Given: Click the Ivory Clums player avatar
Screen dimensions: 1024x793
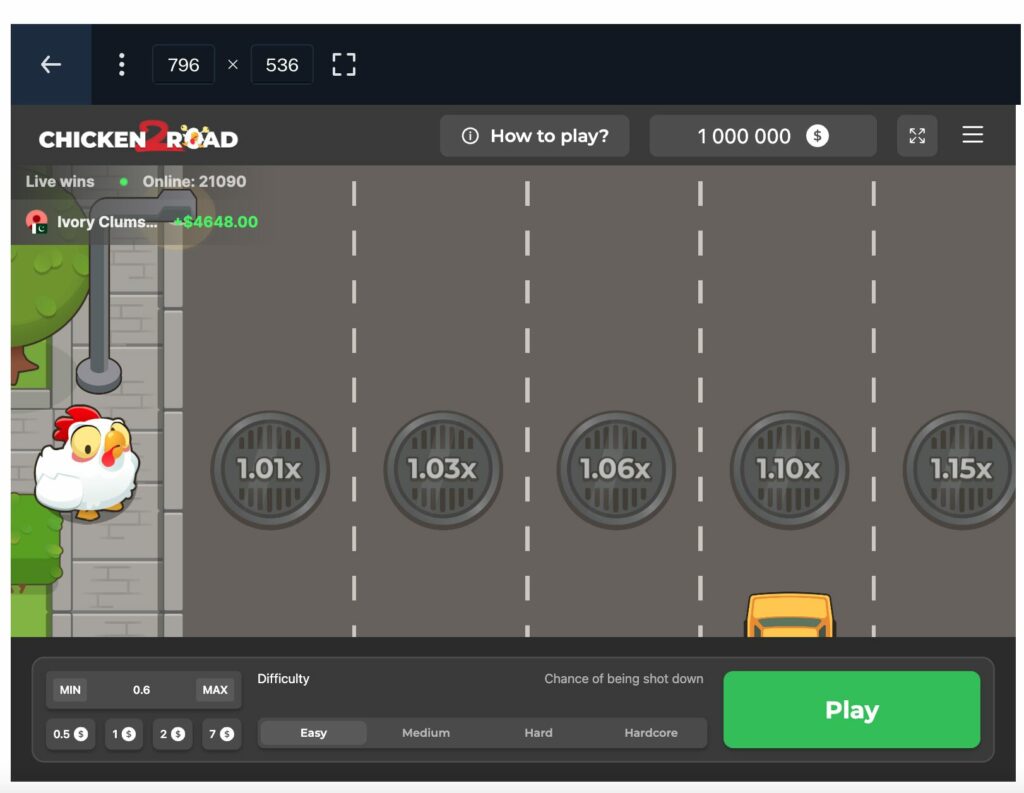Looking at the screenshot, I should (x=37, y=221).
